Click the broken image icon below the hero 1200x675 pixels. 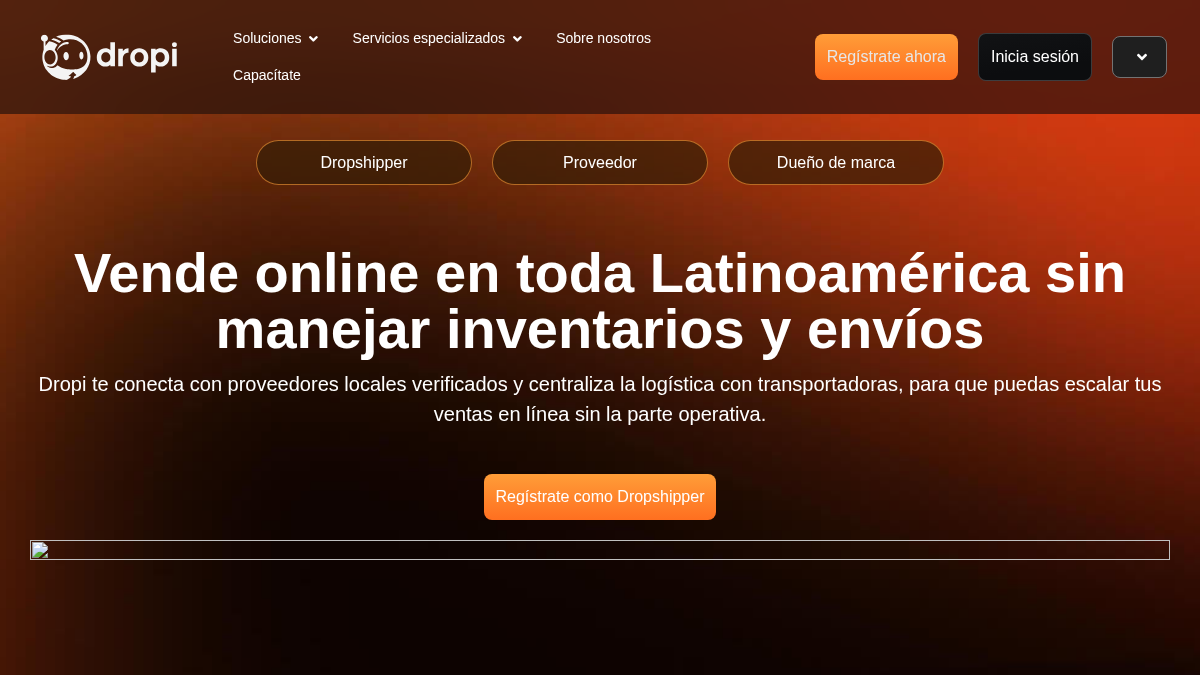tap(40, 550)
